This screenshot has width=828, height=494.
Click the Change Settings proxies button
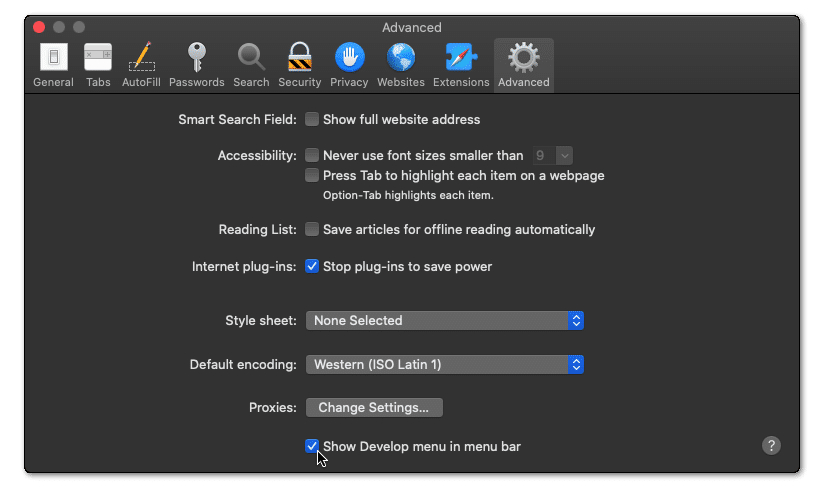373,408
